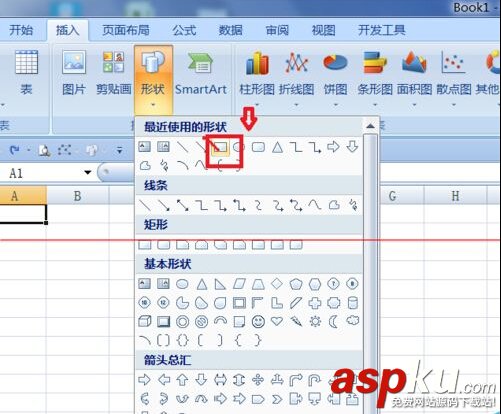Choose the Double Brace basic shape
501x414 pixels.
coord(182,340)
